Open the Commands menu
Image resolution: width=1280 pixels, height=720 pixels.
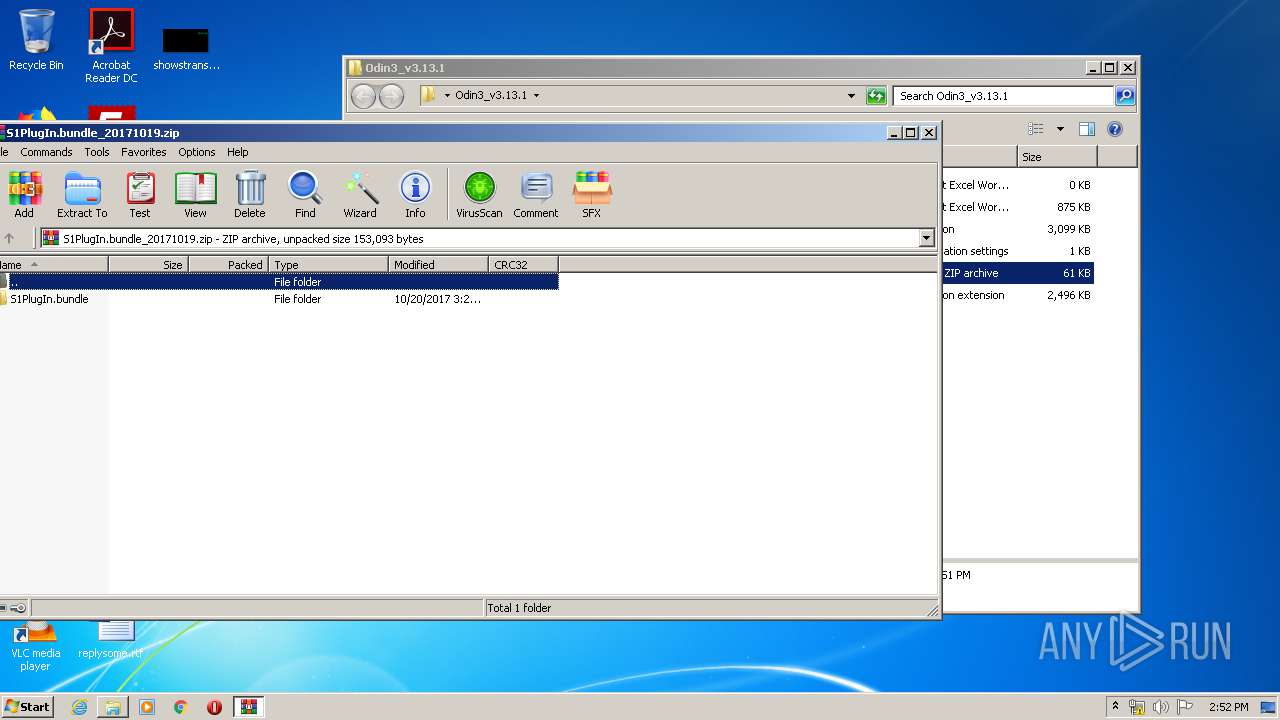pyautogui.click(x=46, y=152)
